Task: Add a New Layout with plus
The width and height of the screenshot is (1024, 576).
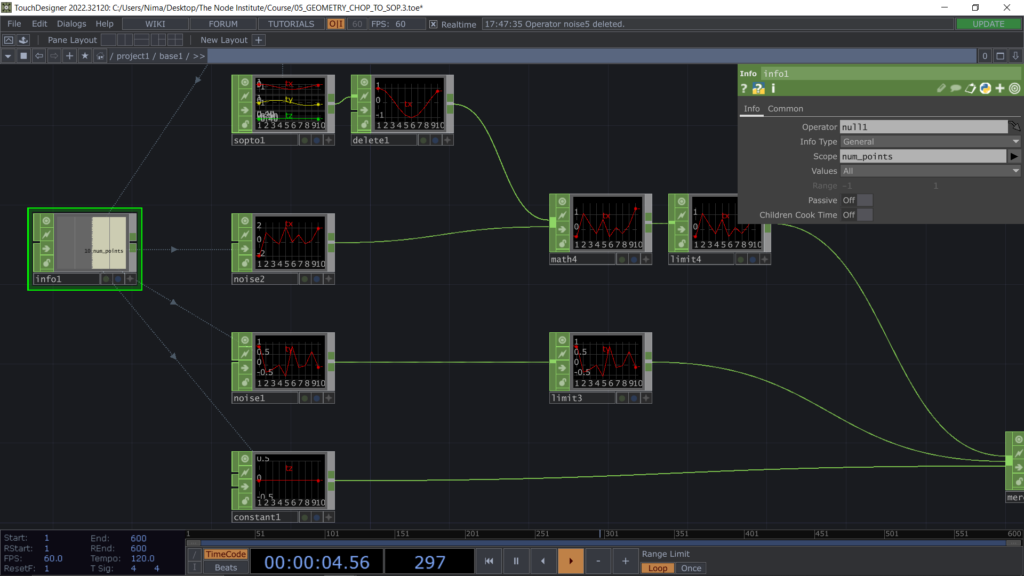Action: click(259, 40)
